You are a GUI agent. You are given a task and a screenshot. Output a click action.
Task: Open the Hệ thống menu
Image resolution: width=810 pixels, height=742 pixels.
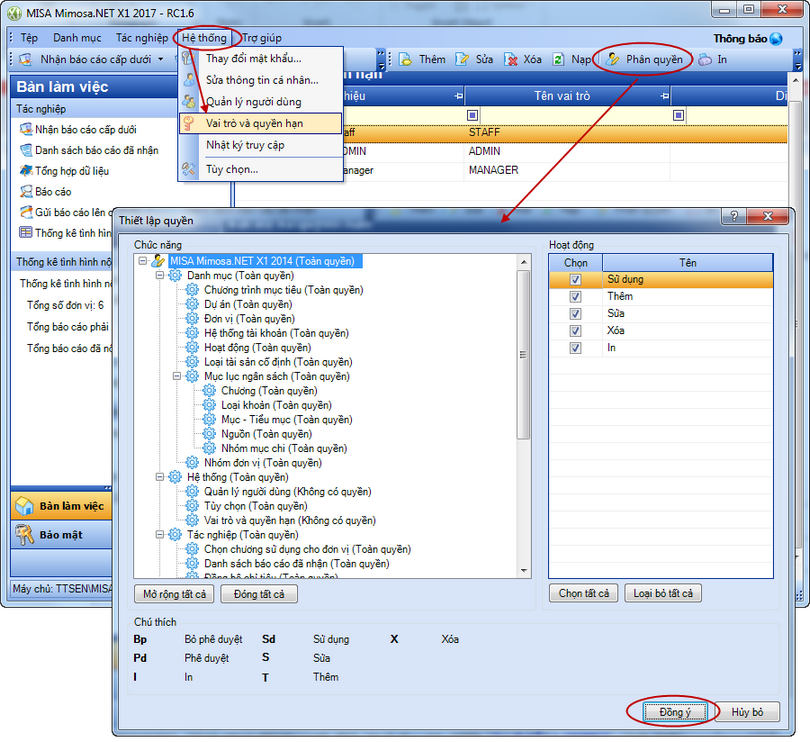204,38
